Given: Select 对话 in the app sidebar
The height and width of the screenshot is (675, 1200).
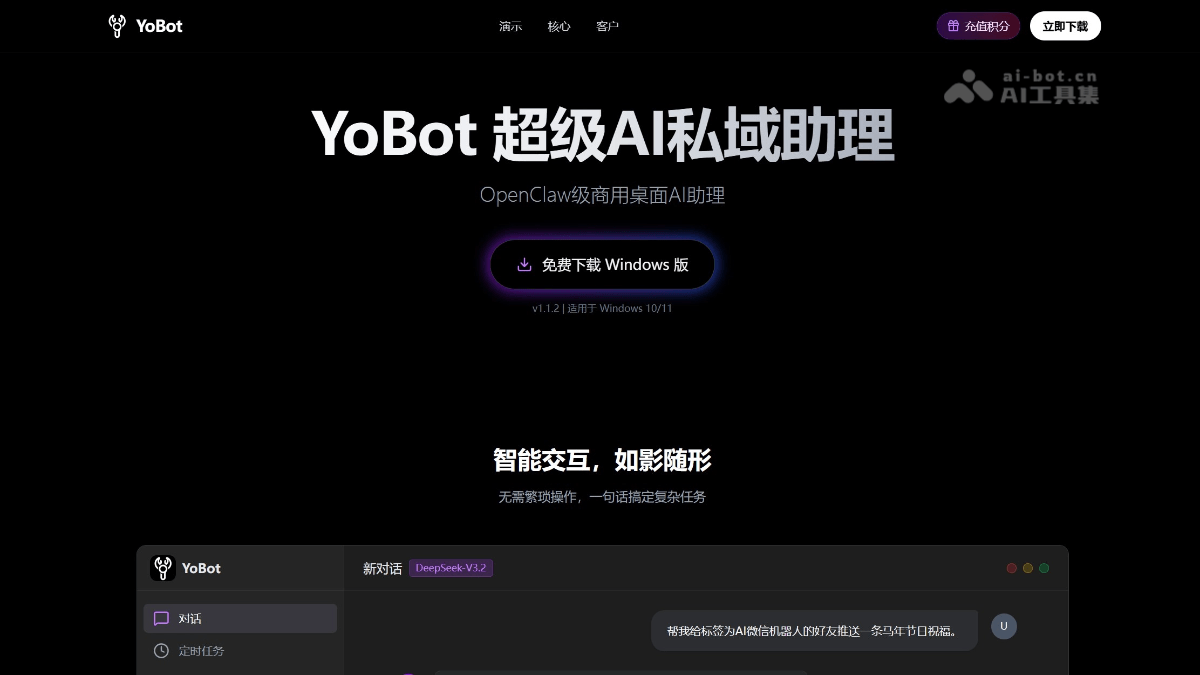Looking at the screenshot, I should pyautogui.click(x=240, y=618).
